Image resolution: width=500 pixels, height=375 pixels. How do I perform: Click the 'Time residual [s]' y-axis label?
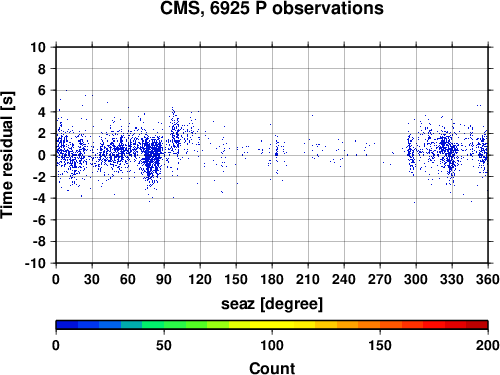(x=7, y=155)
